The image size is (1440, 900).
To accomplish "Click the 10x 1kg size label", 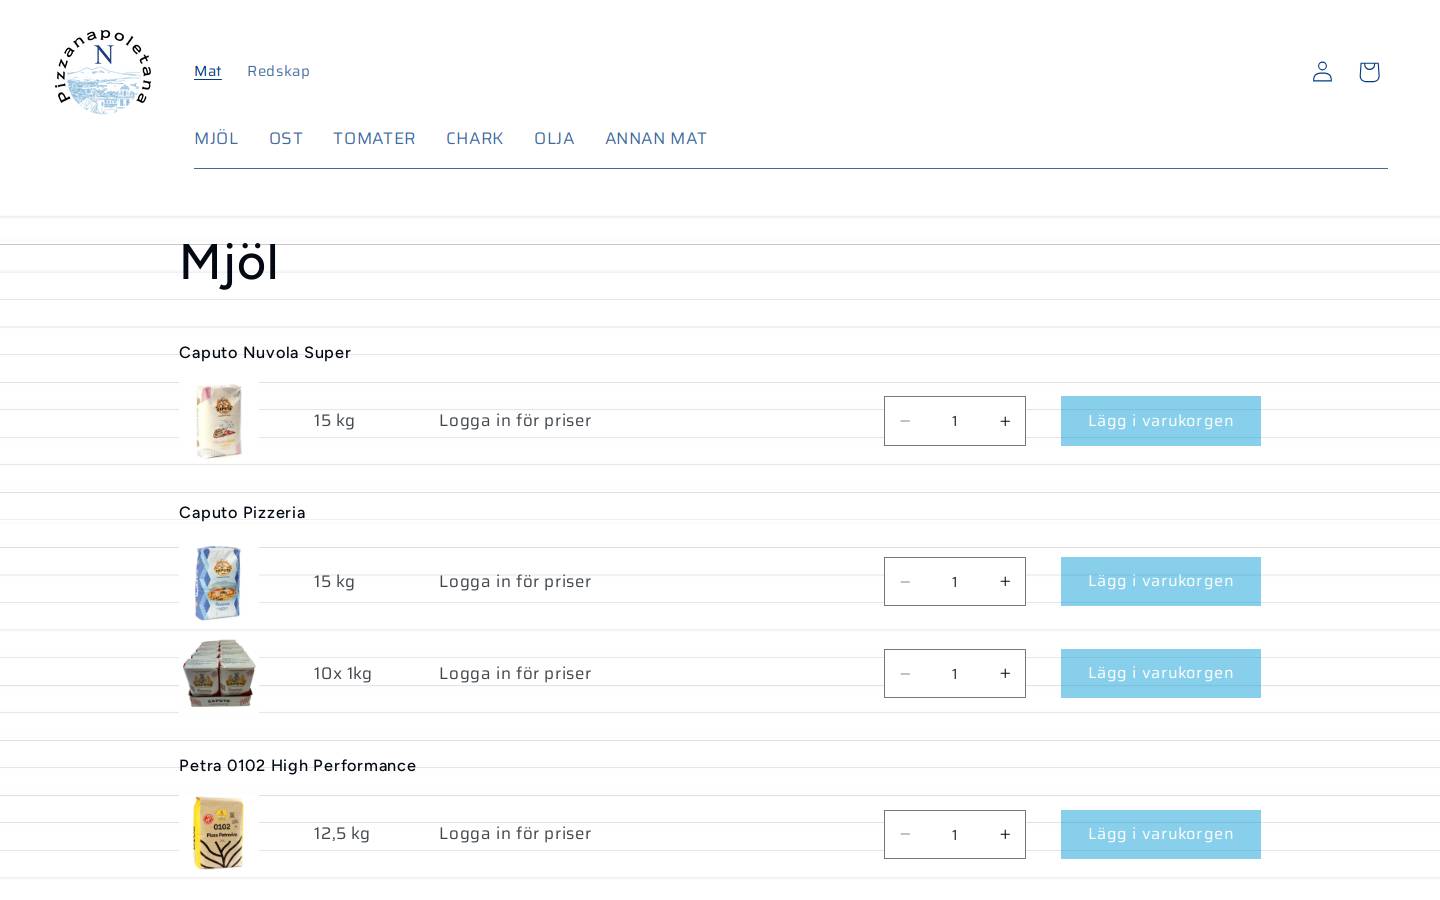I will [x=342, y=673].
